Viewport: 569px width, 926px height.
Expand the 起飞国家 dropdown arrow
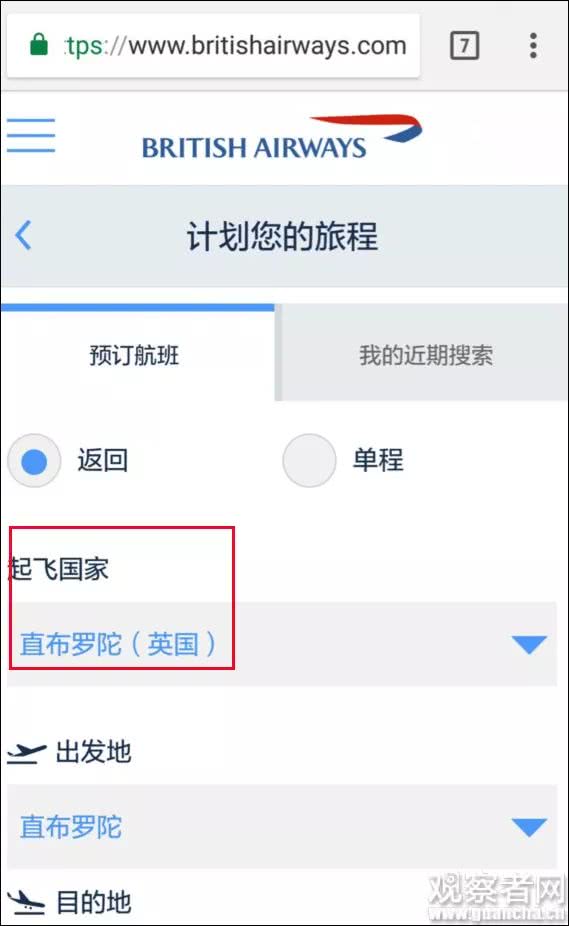[529, 644]
